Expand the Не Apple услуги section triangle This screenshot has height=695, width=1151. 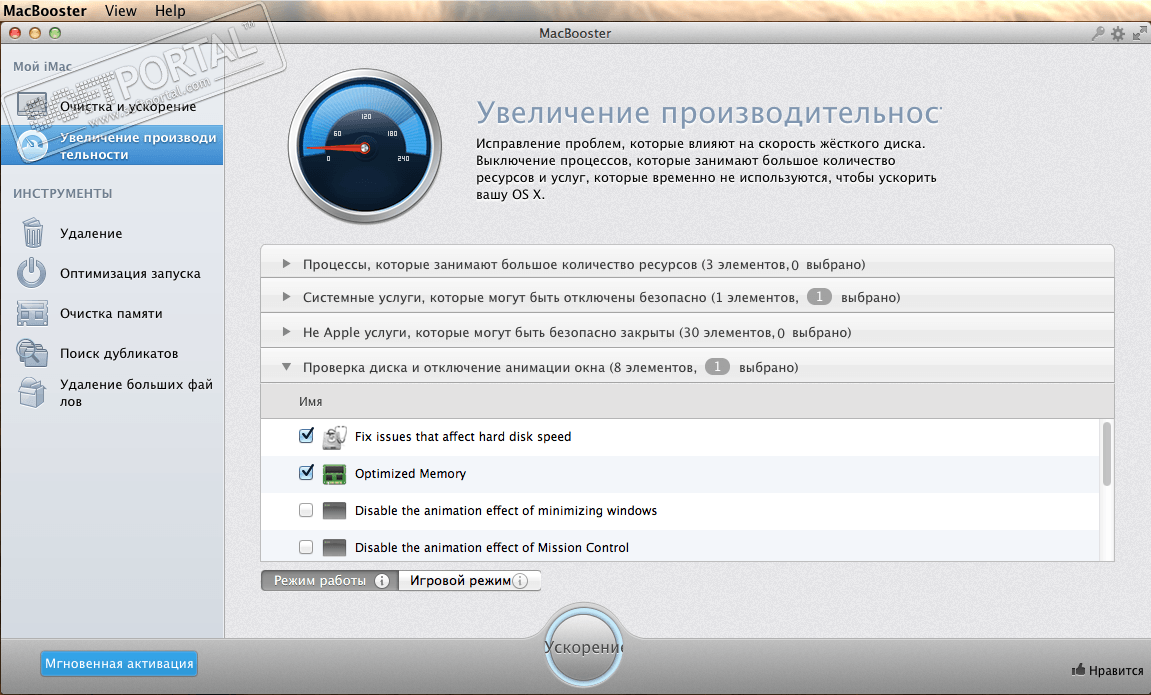pyautogui.click(x=287, y=332)
